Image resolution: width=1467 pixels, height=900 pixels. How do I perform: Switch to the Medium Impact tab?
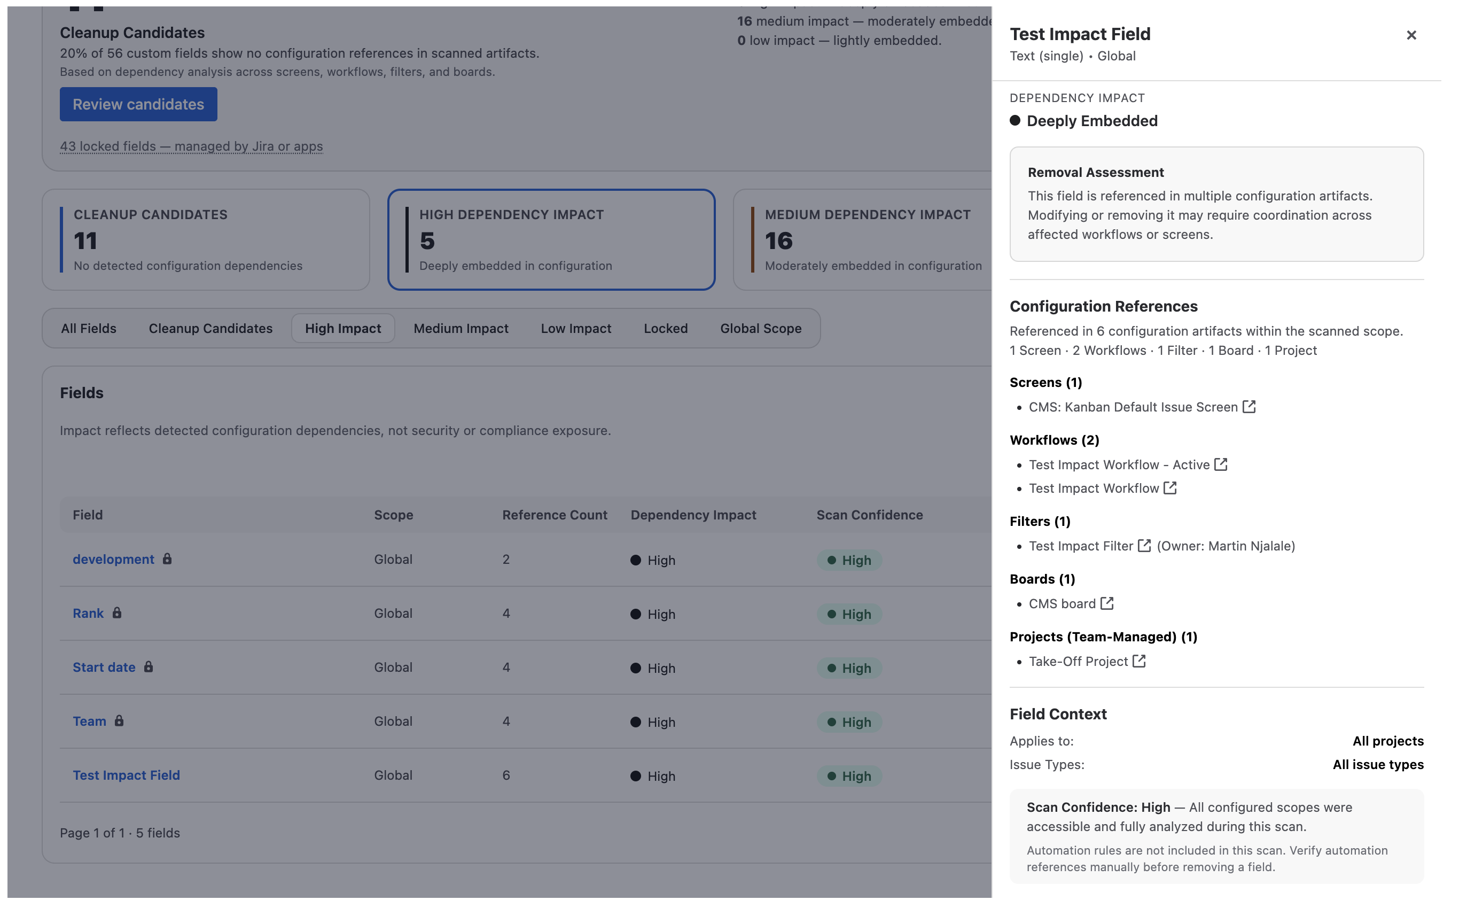461,328
